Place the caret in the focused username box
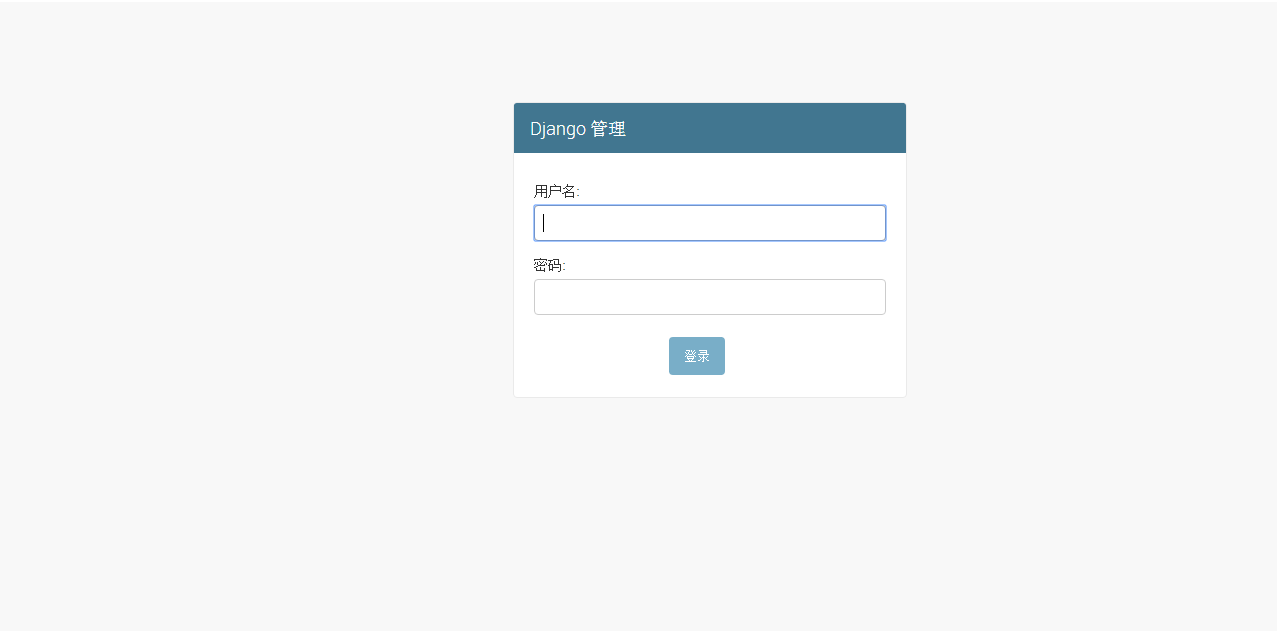1277x631 pixels. click(x=710, y=223)
